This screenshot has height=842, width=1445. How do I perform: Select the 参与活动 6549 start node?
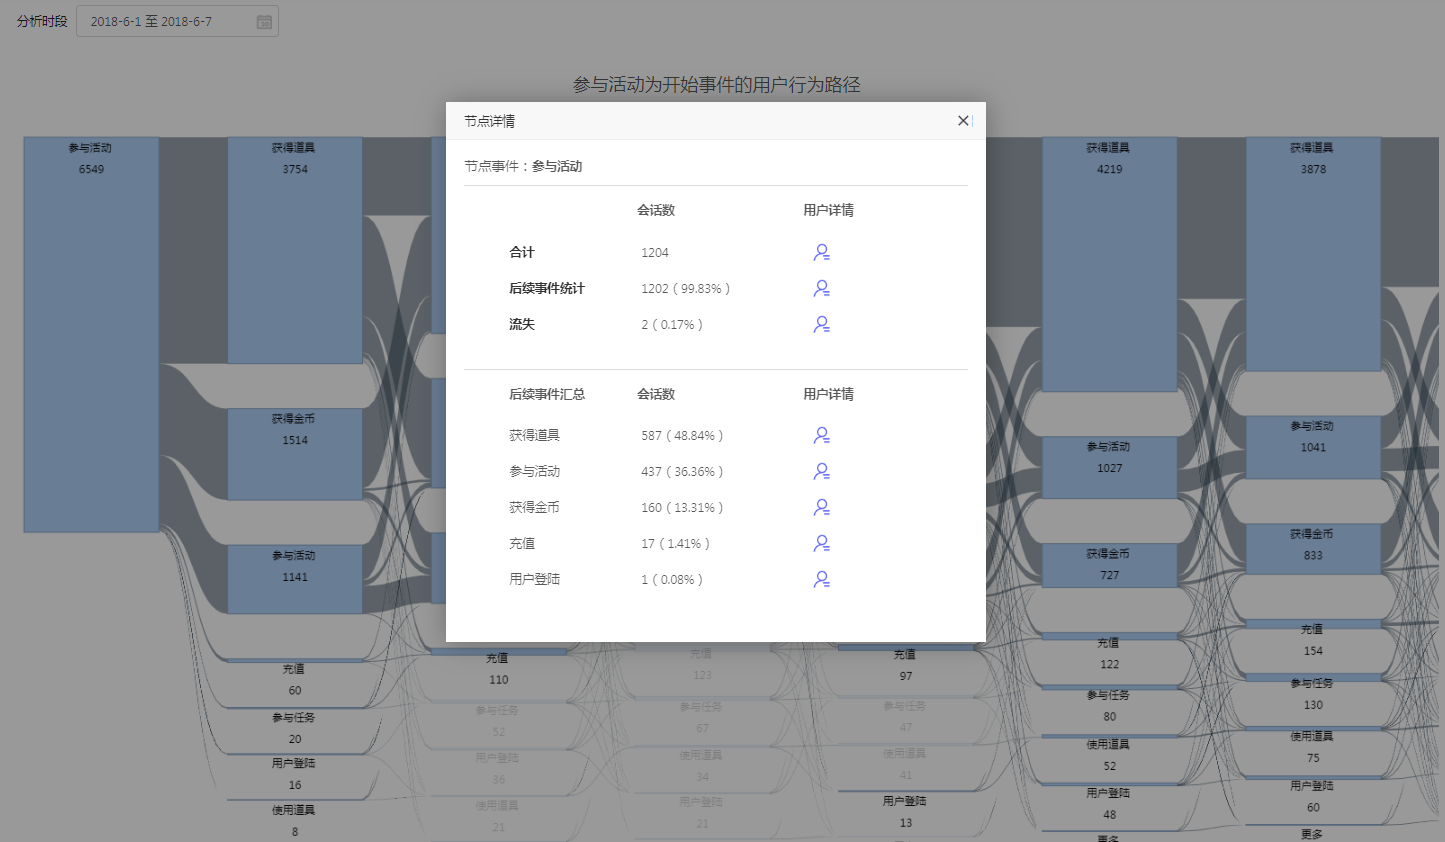pyautogui.click(x=91, y=335)
